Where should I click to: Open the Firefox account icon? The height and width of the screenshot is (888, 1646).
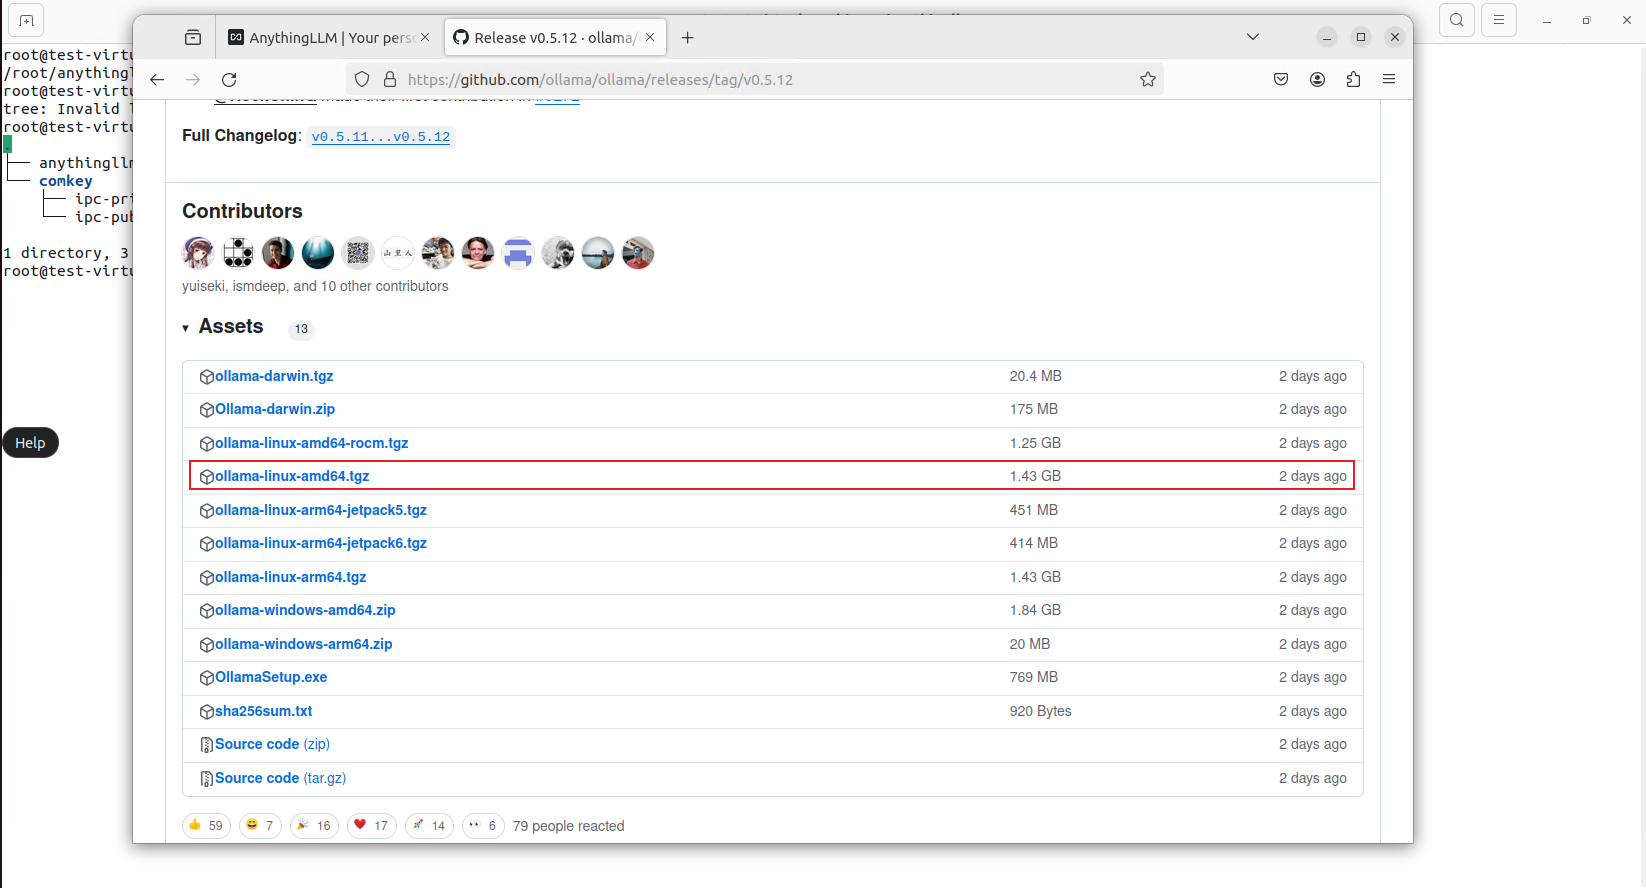[x=1317, y=80]
